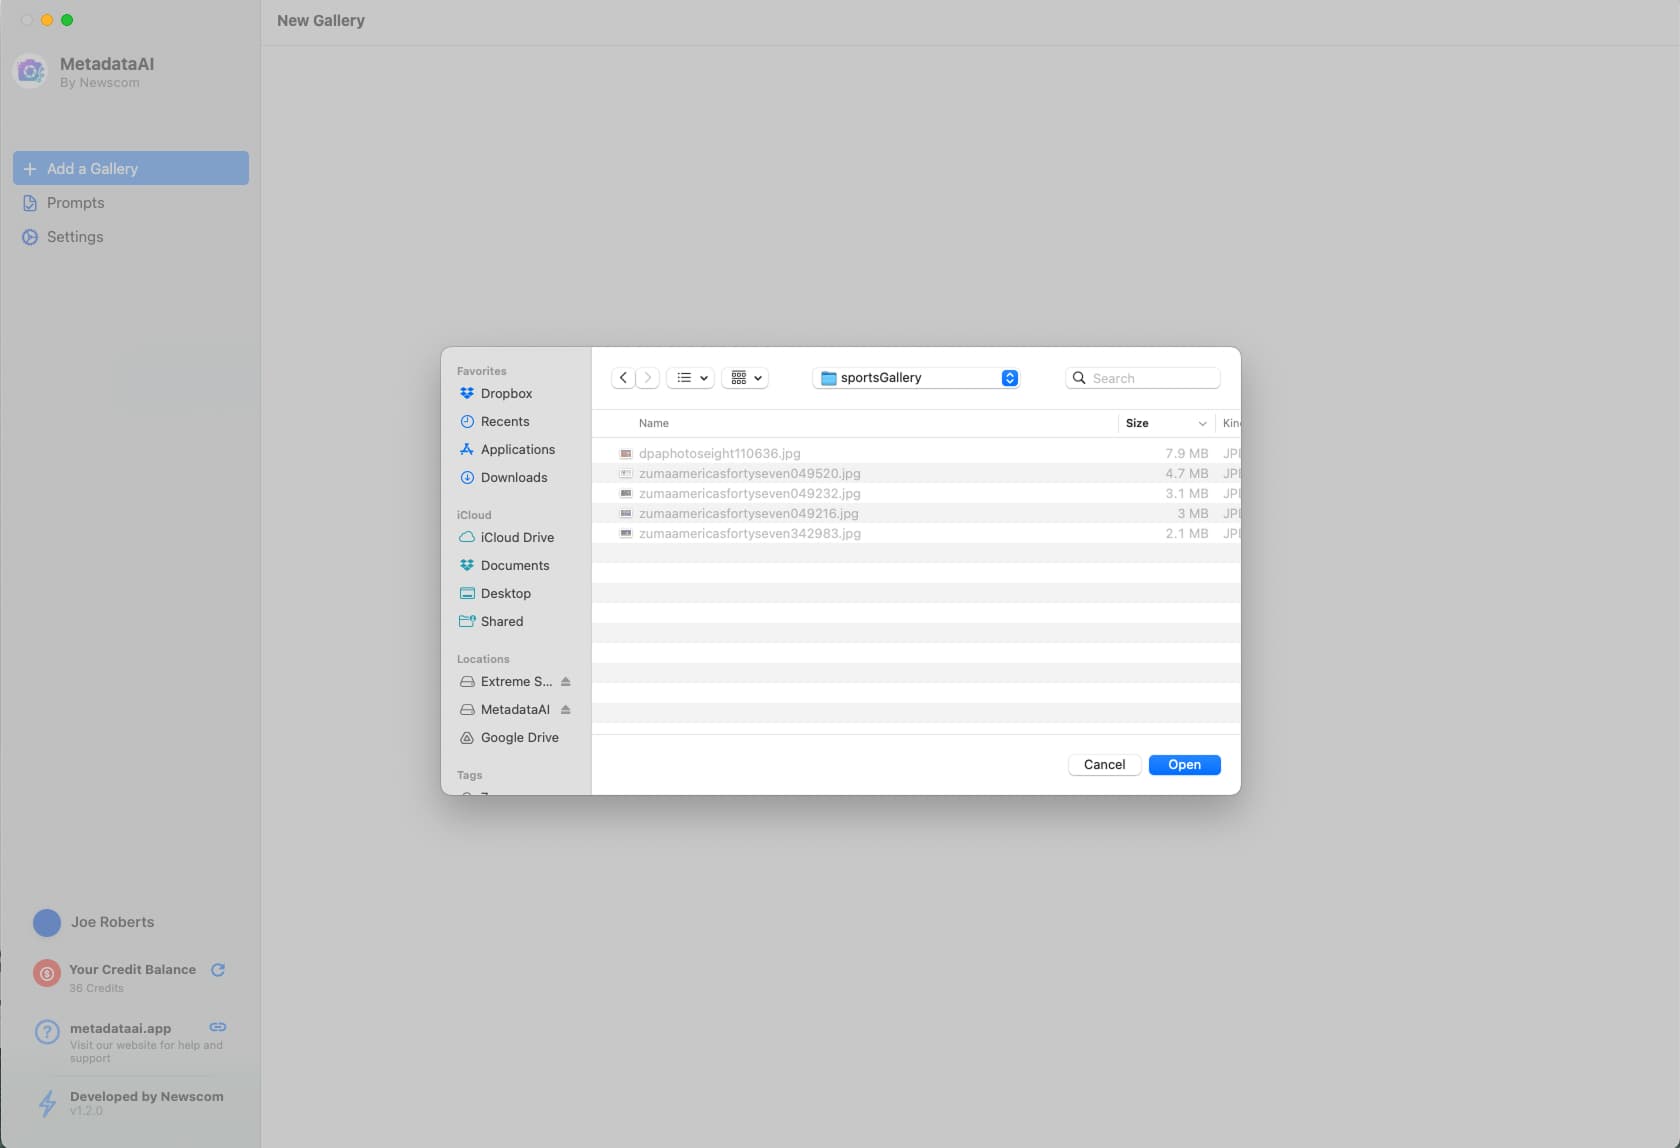This screenshot has width=1680, height=1148.
Task: Click the Joe Roberts profile avatar
Action: [x=47, y=923]
